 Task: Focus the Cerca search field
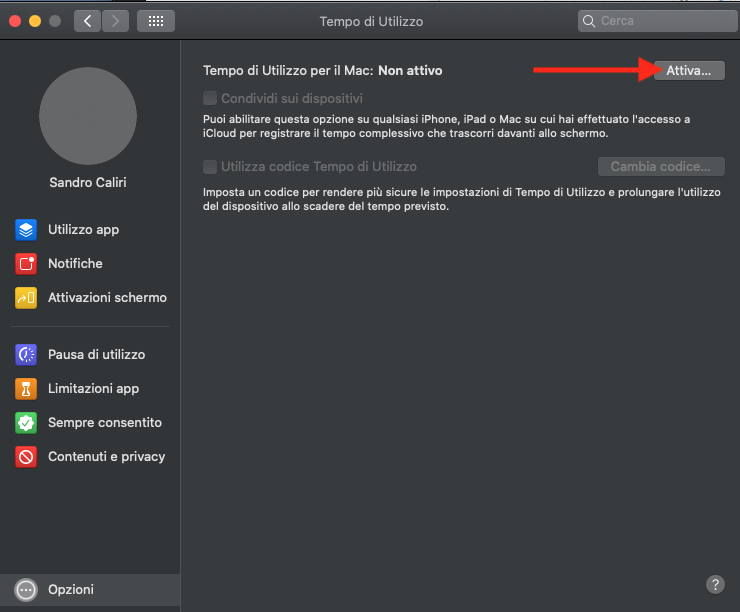point(658,21)
